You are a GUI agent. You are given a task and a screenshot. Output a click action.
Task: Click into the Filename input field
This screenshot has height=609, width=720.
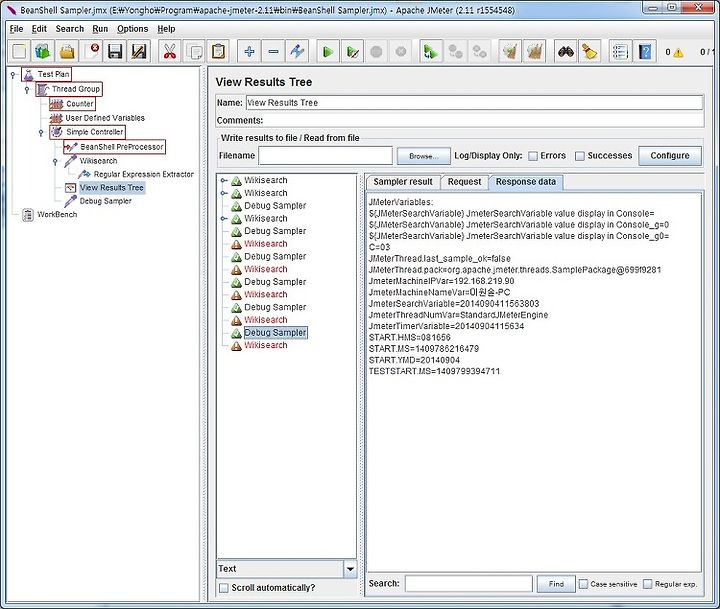[x=326, y=156]
